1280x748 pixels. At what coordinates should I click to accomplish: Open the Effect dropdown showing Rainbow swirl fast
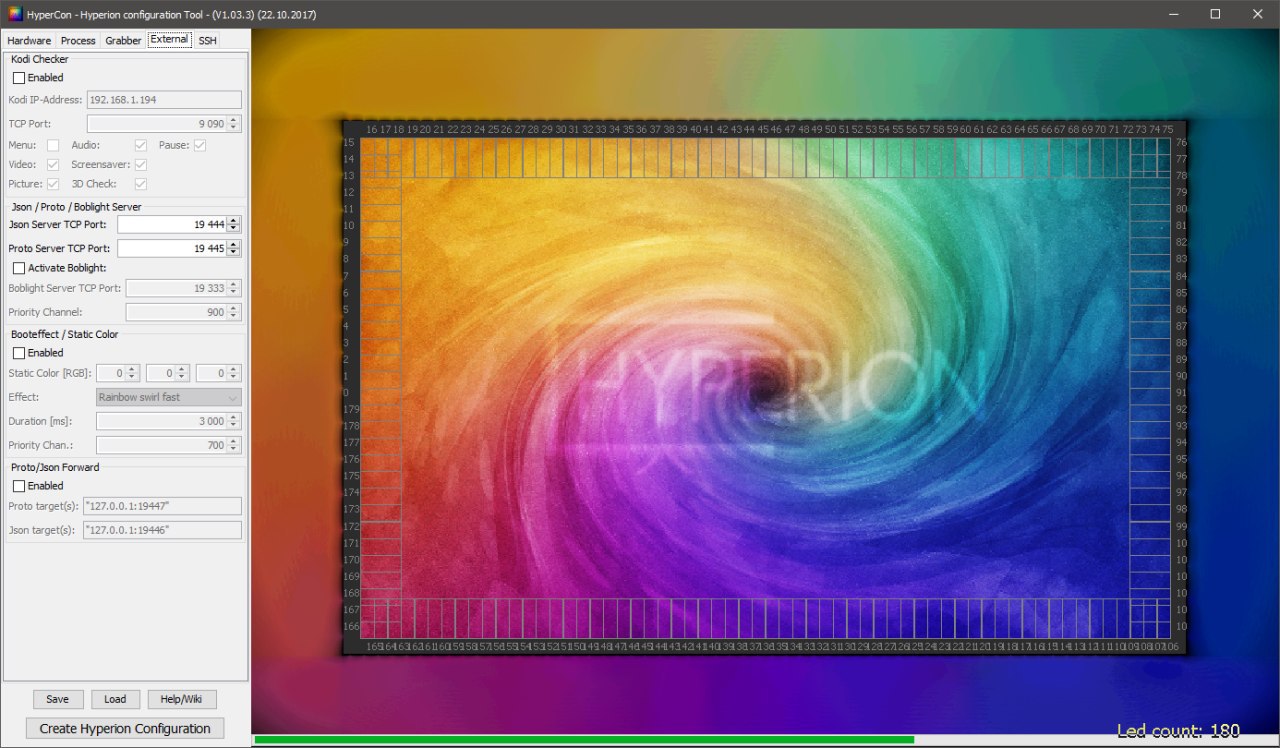coord(169,397)
